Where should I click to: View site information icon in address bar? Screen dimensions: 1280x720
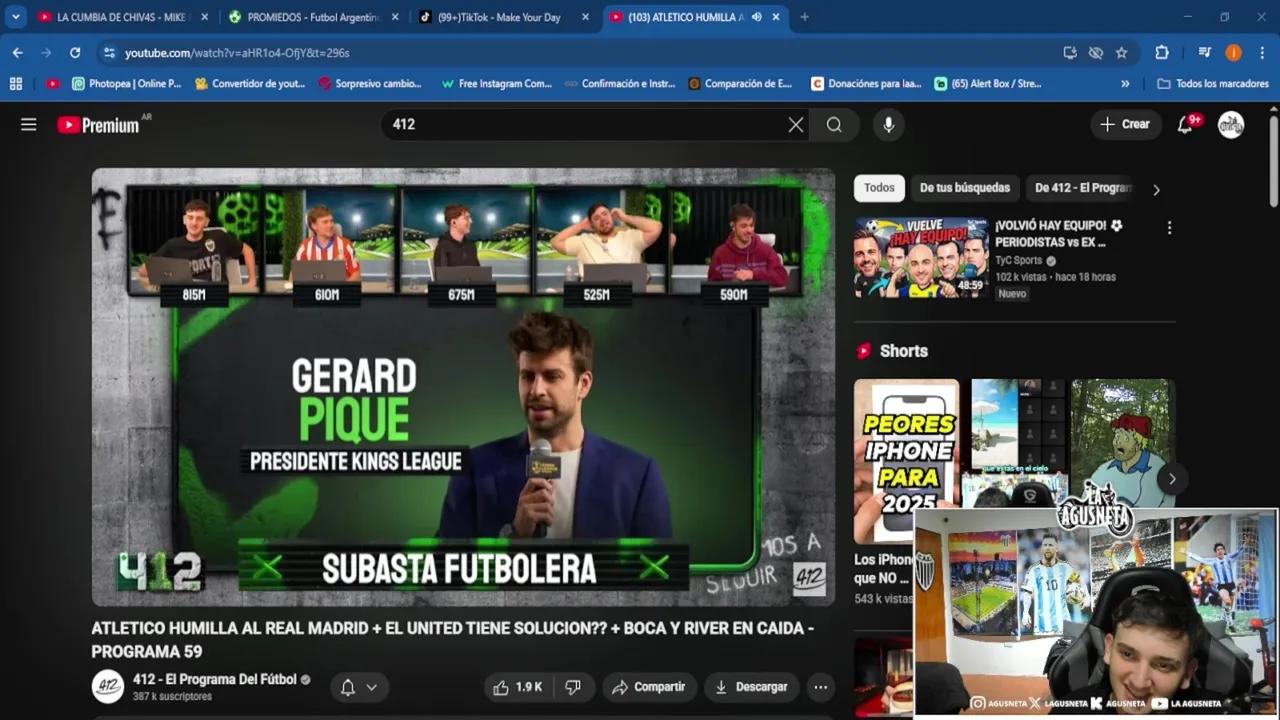click(109, 52)
